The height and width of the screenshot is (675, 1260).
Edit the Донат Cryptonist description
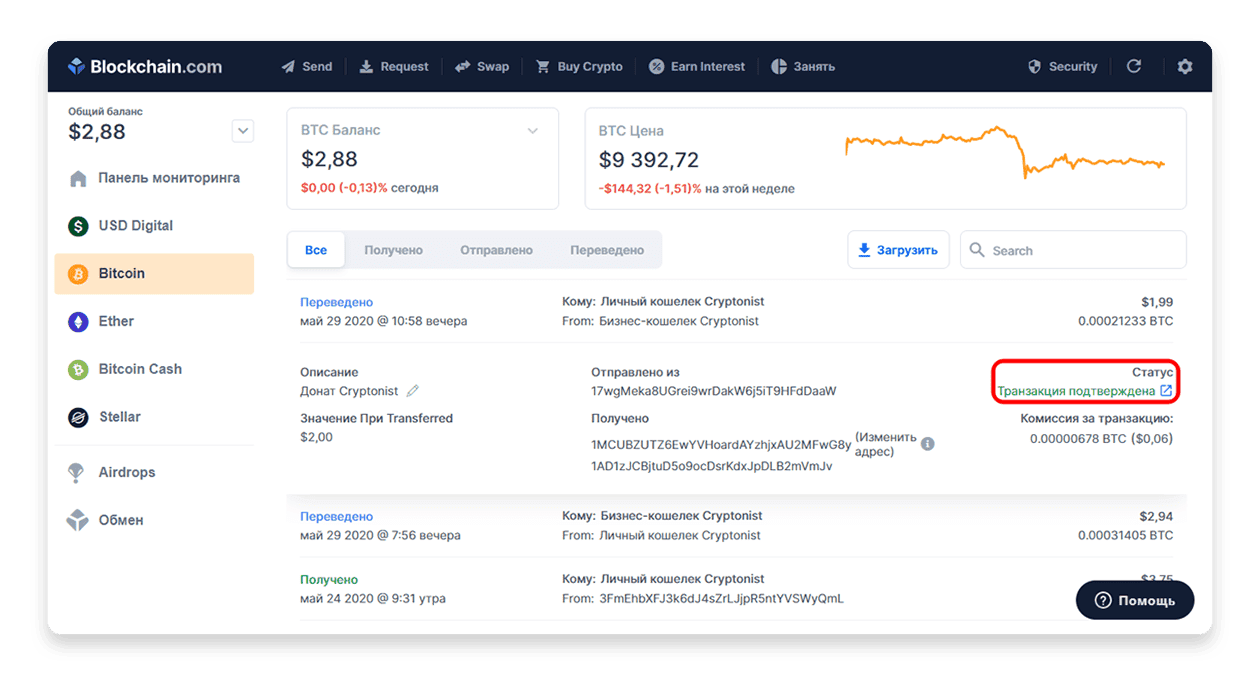pyautogui.click(x=412, y=391)
